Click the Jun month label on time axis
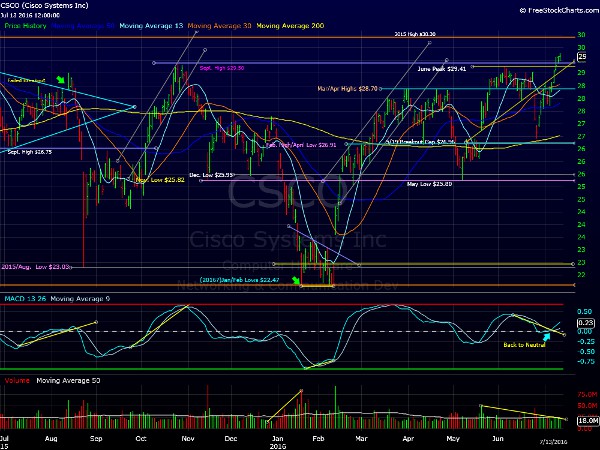The width and height of the screenshot is (600, 450). [497, 439]
